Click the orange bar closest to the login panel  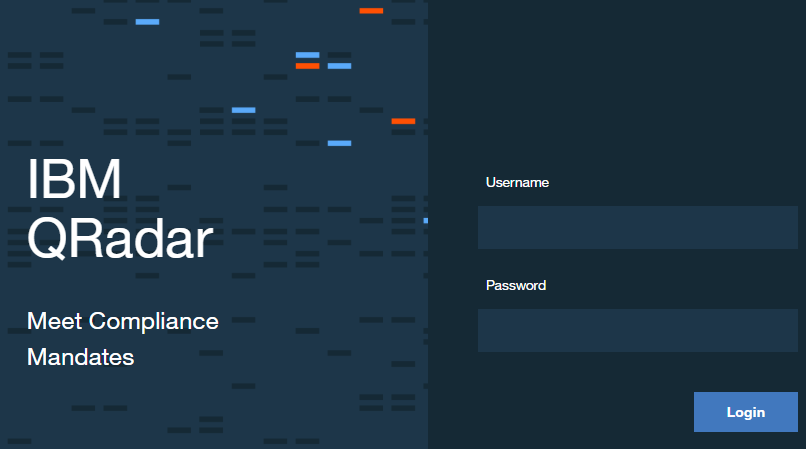pos(403,121)
